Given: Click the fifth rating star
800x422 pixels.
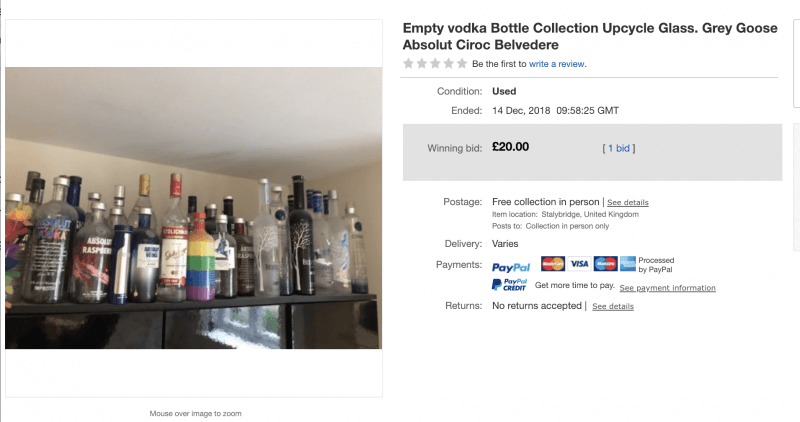Looking at the screenshot, I should 461,64.
